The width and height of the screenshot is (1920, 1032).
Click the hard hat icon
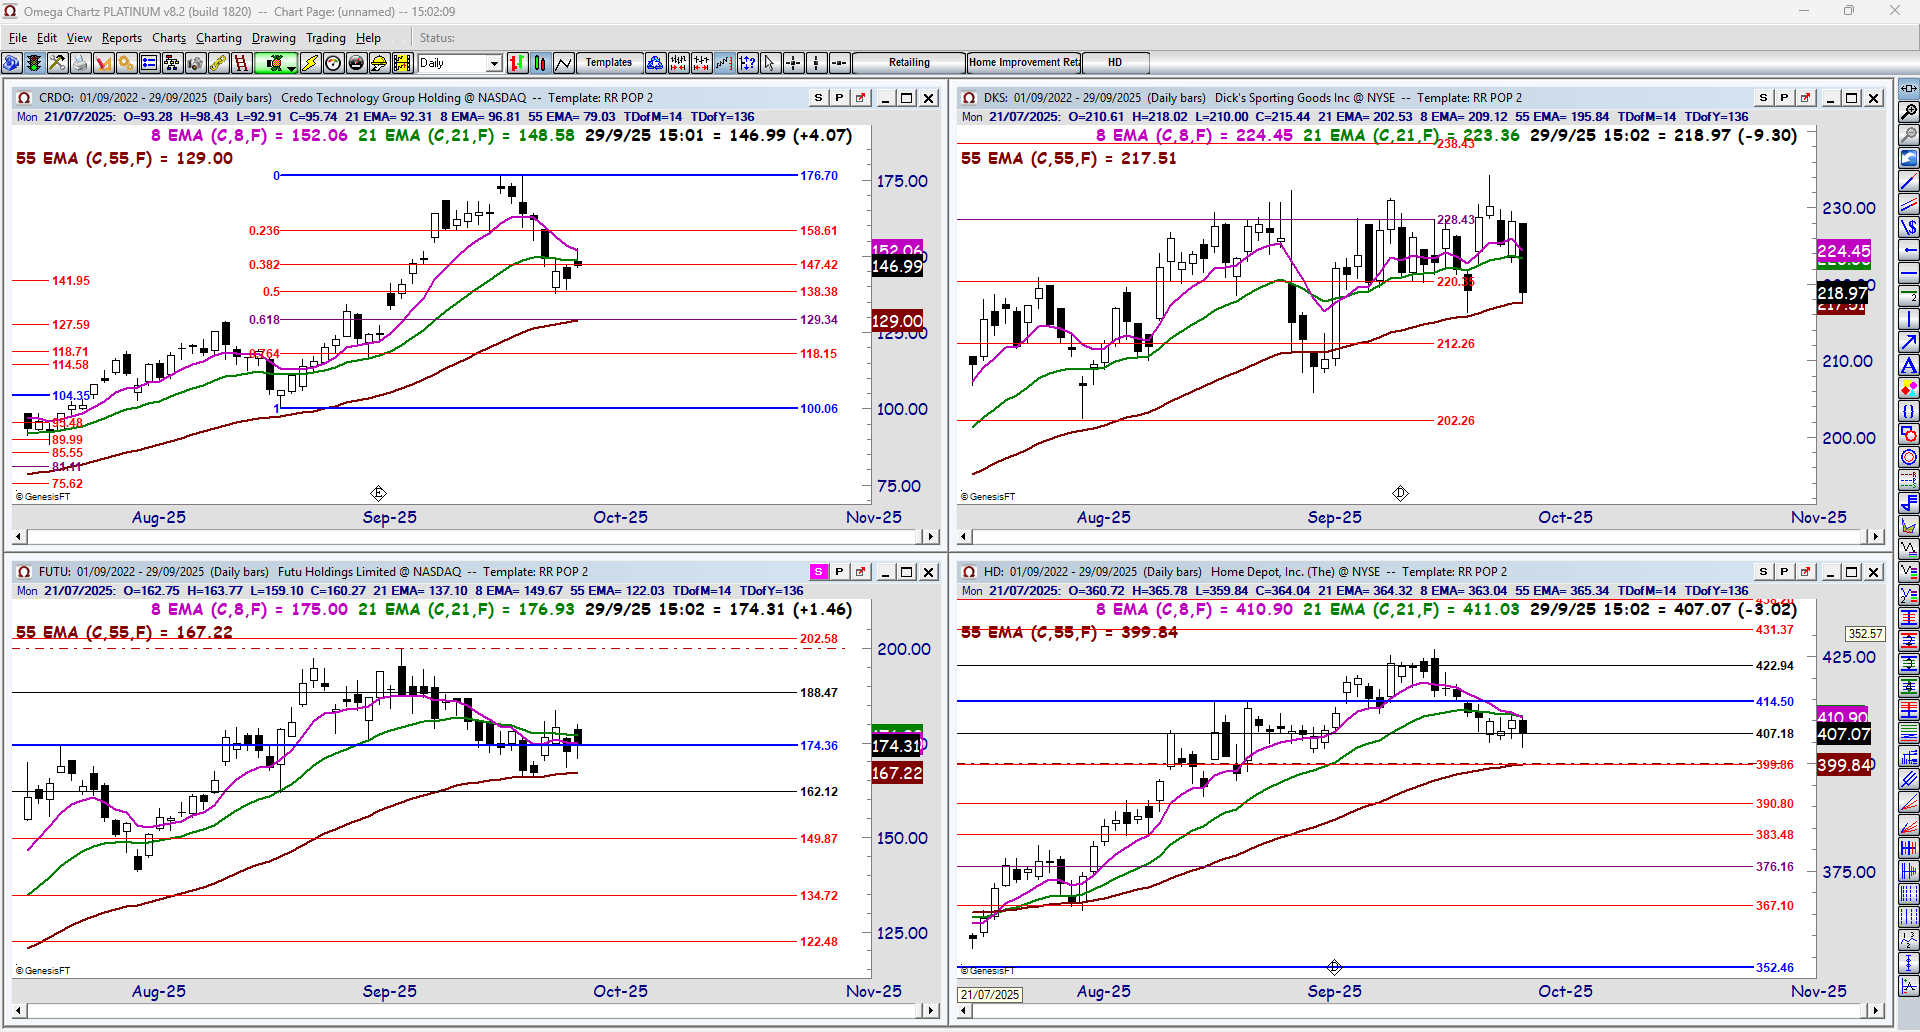tap(379, 63)
